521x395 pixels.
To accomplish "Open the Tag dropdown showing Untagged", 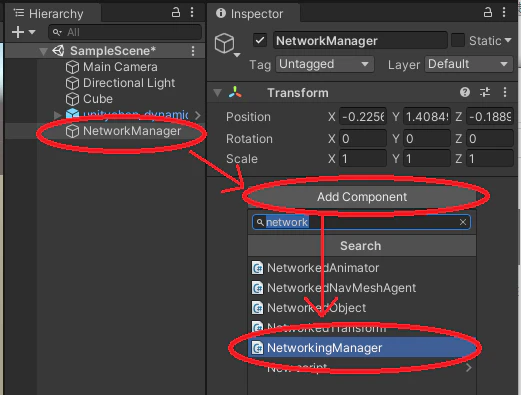I will pyautogui.click(x=325, y=64).
